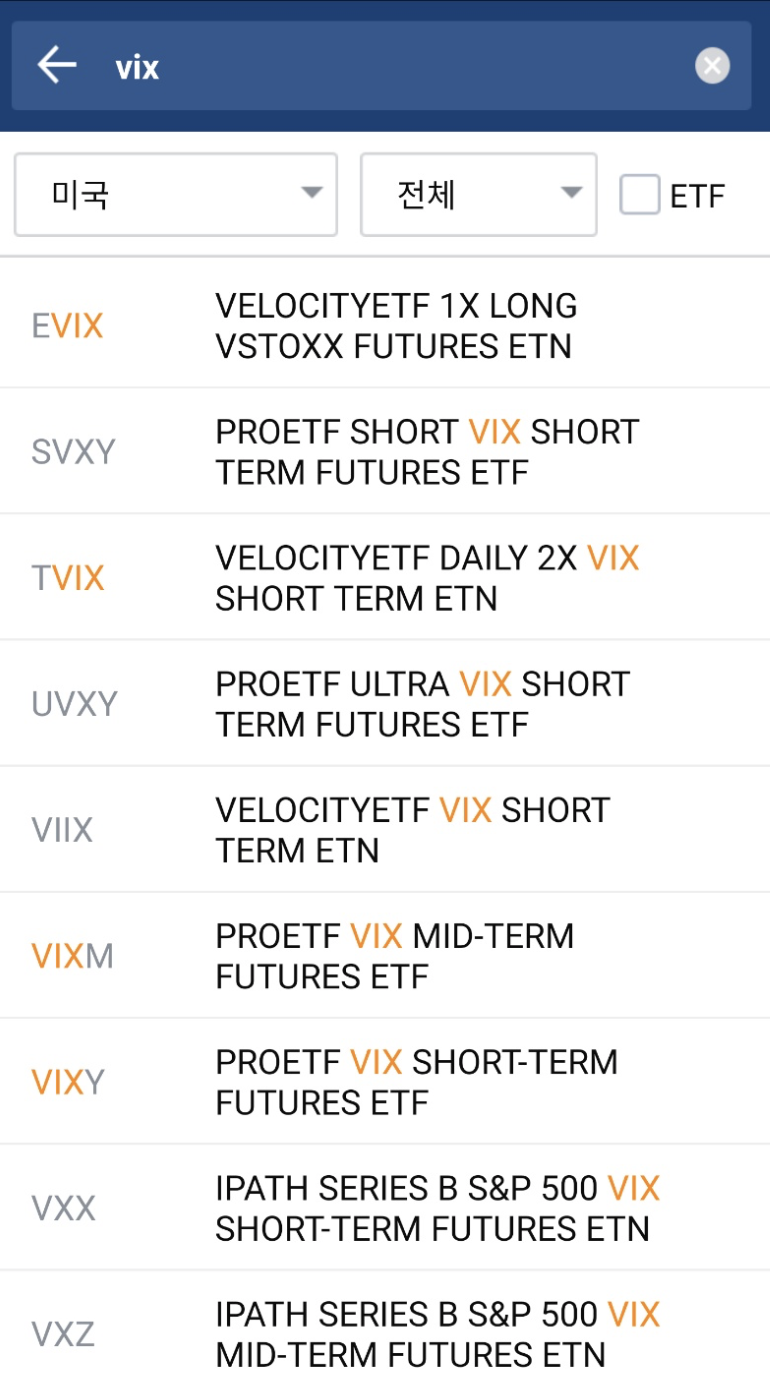Click PROETF VIX MID-TERM FUTURES name
Viewport: 770px width, 1386px height.
click(395, 956)
